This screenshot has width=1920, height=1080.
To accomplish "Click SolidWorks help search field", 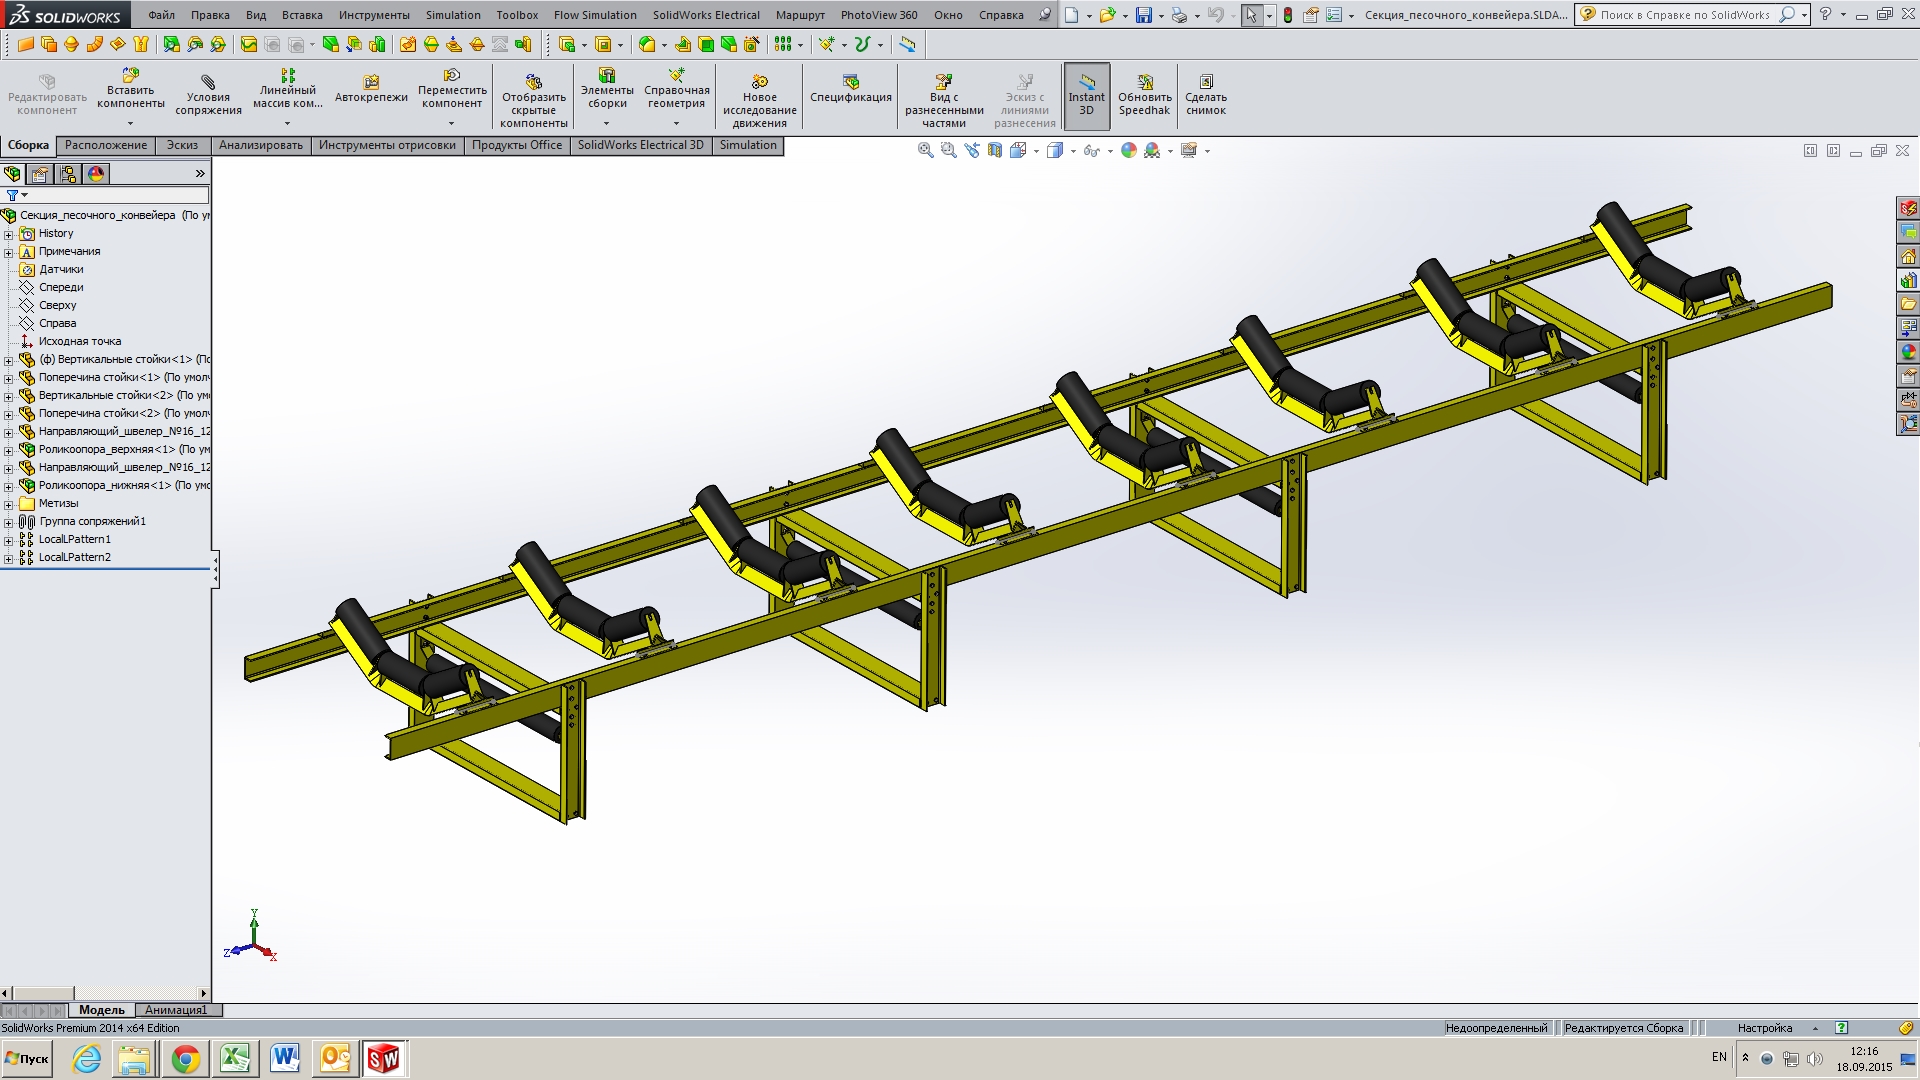I will pos(1685,15).
